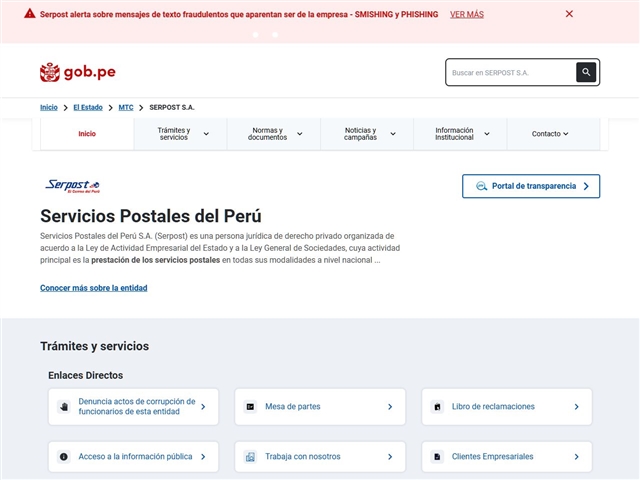Click the hand icon for corruption report
This screenshot has height=480, width=640.
coord(64,407)
